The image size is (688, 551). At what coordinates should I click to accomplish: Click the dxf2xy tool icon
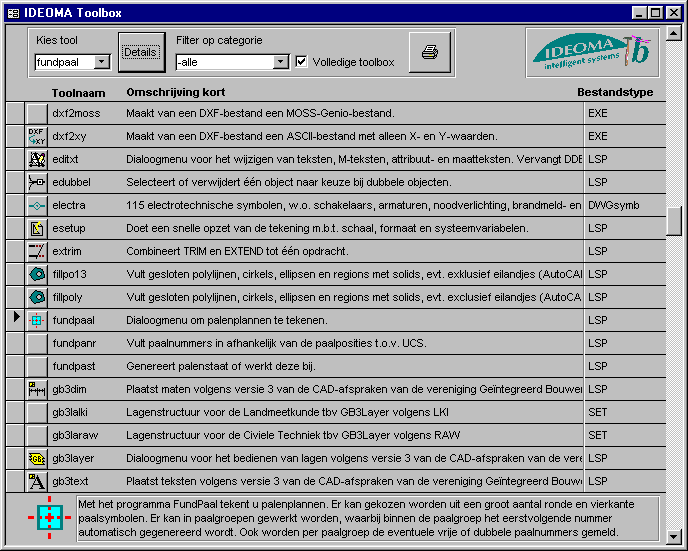pos(37,136)
